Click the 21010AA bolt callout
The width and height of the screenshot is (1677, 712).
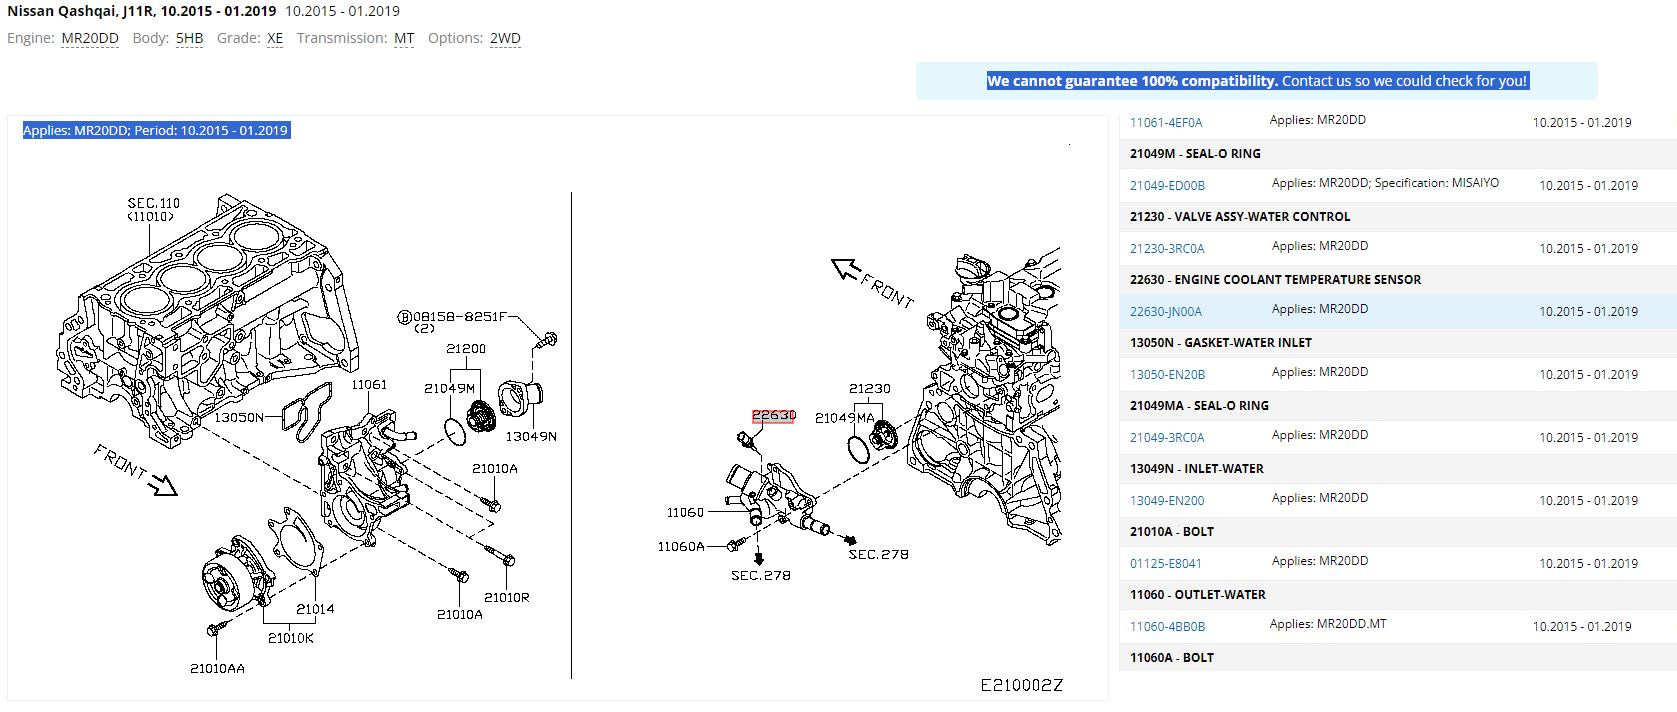(x=217, y=668)
